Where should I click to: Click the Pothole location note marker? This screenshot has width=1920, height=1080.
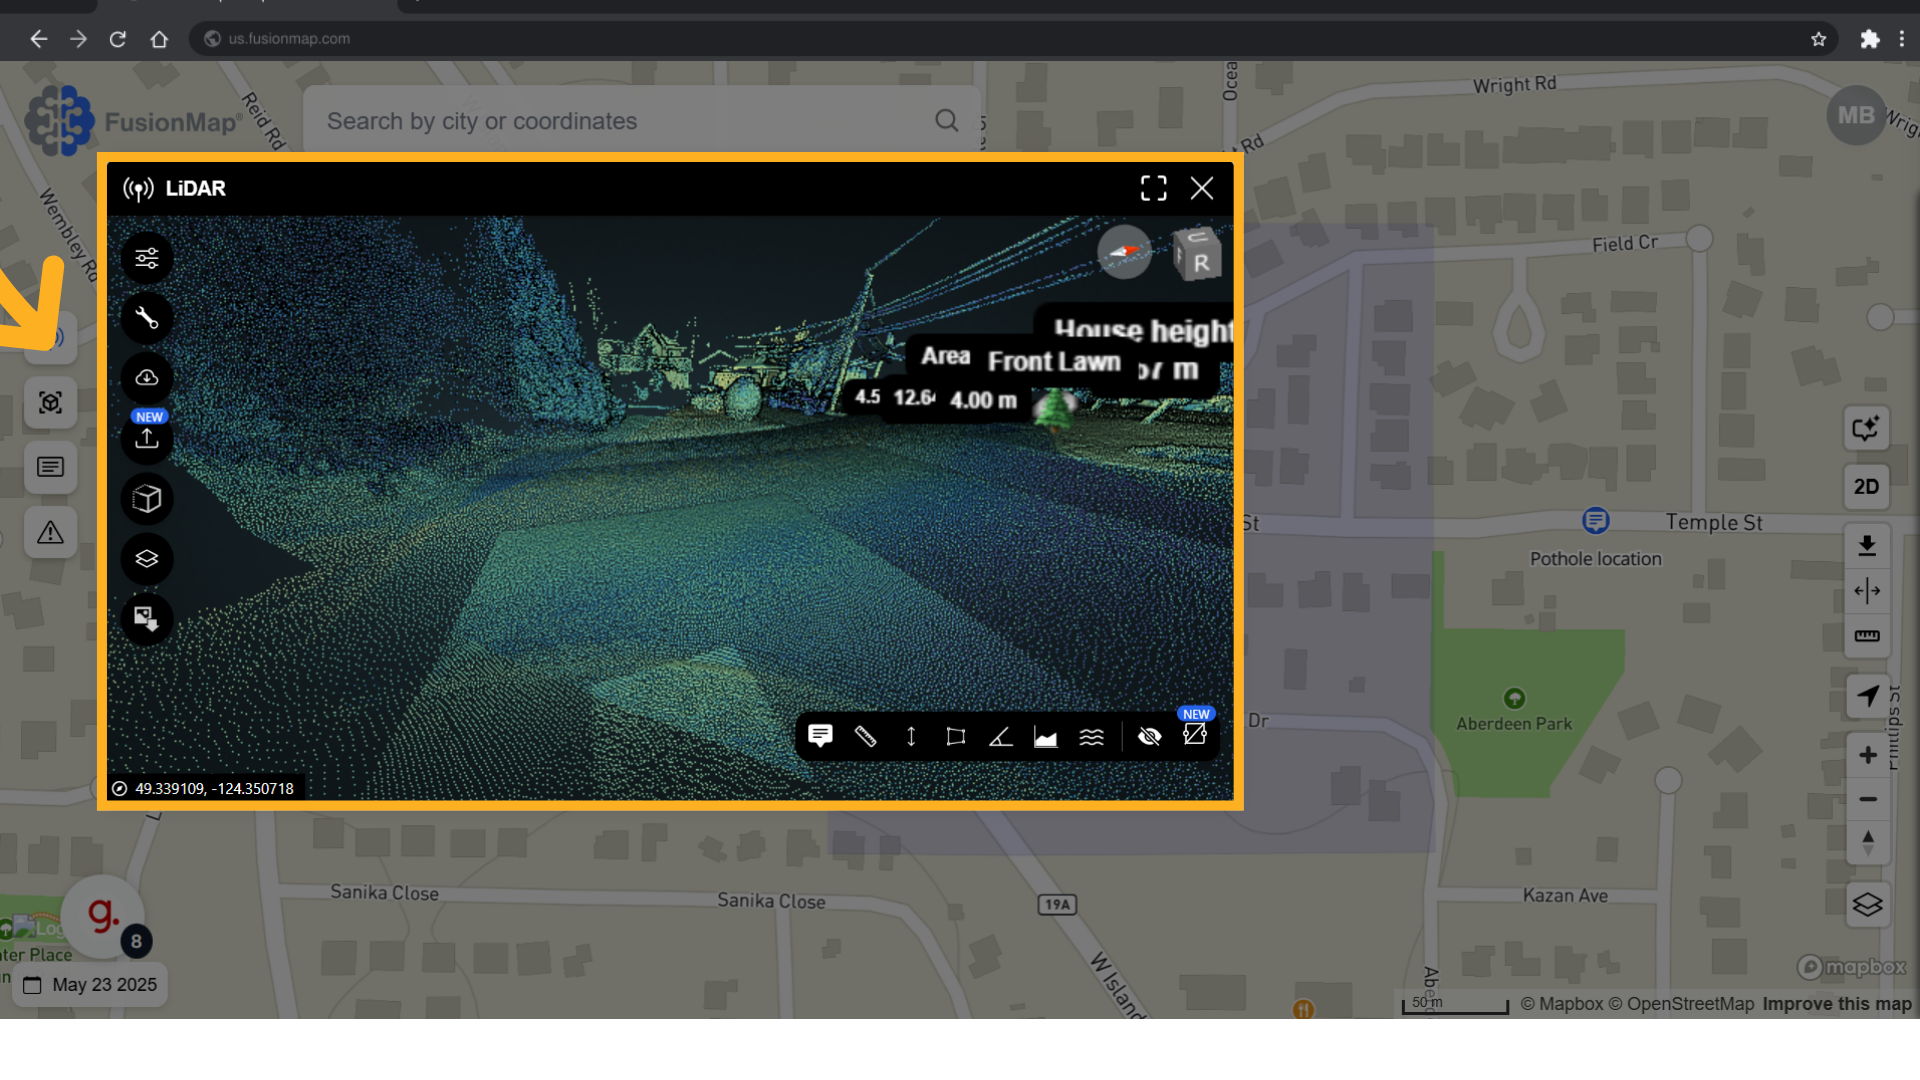1596,521
